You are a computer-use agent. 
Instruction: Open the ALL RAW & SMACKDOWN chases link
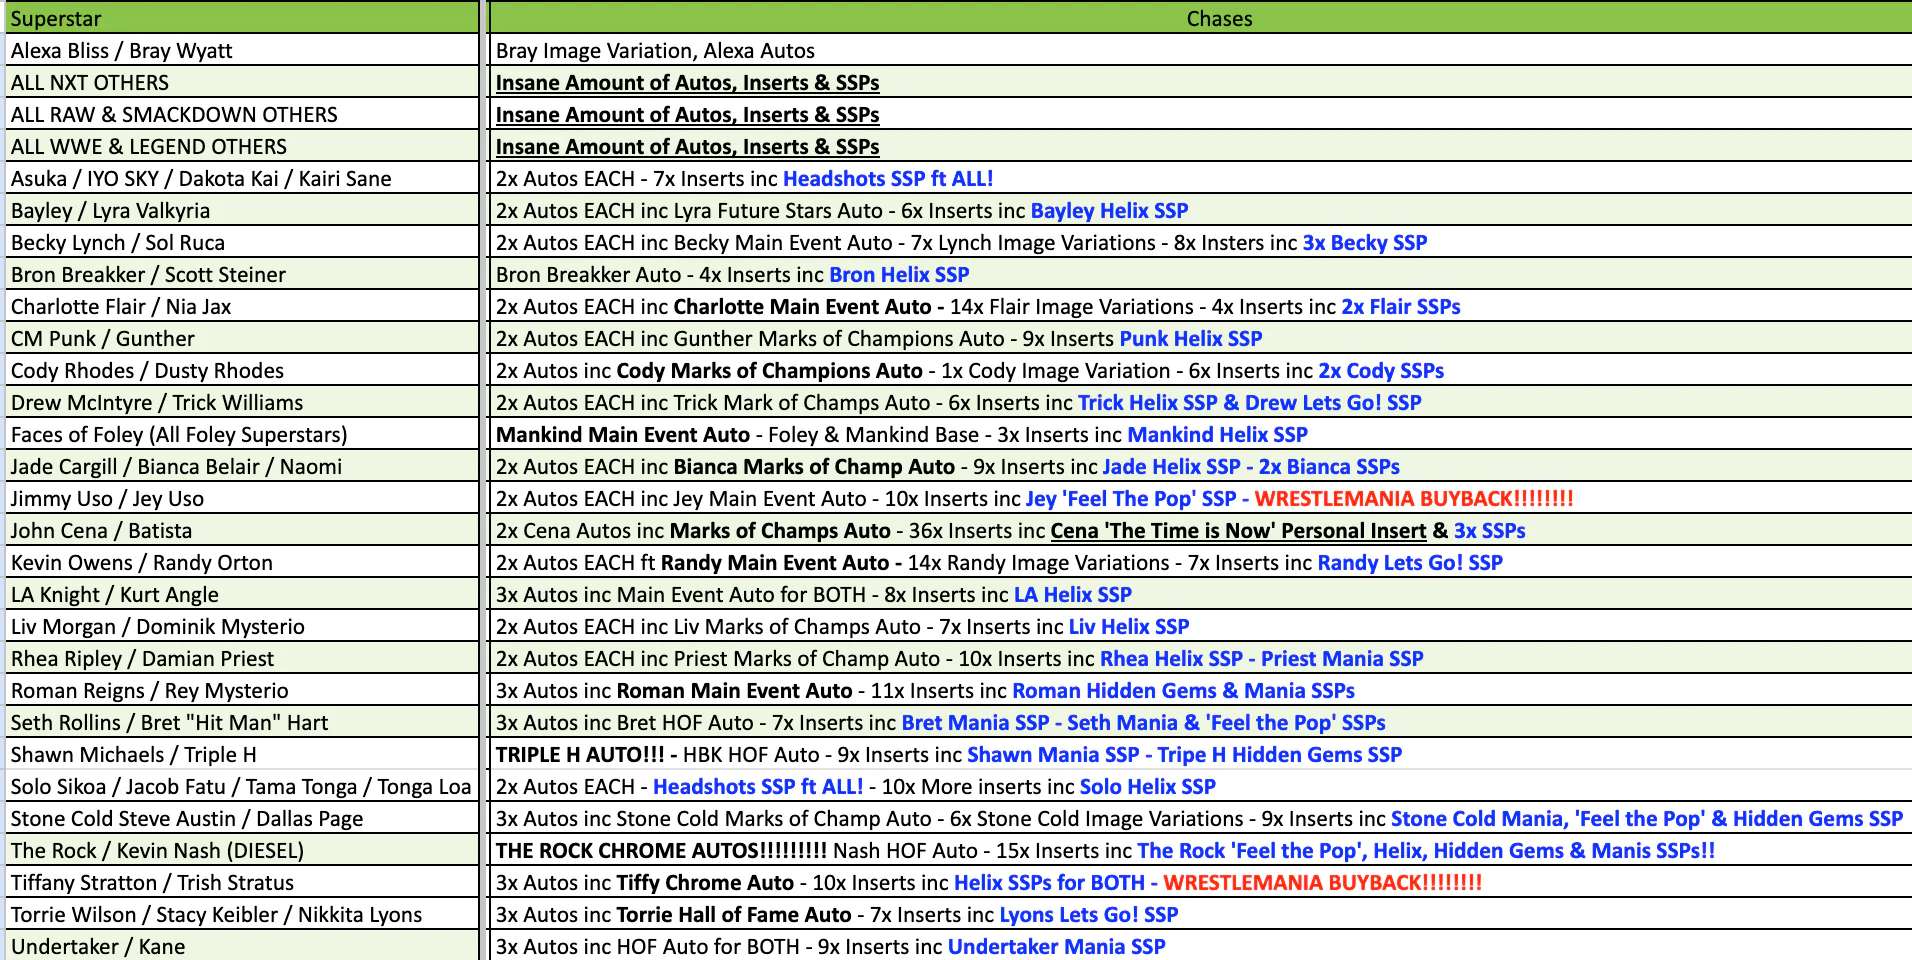(x=687, y=115)
